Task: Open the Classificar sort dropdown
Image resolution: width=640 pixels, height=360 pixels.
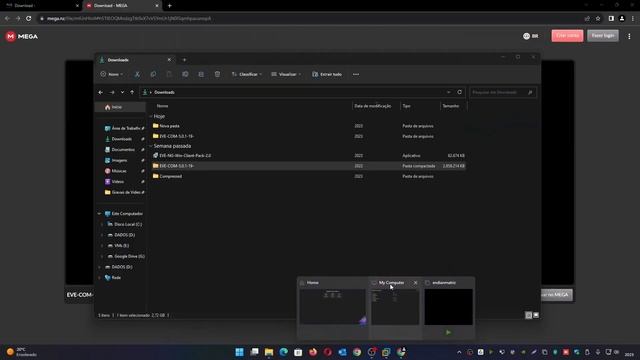Action: click(247, 74)
